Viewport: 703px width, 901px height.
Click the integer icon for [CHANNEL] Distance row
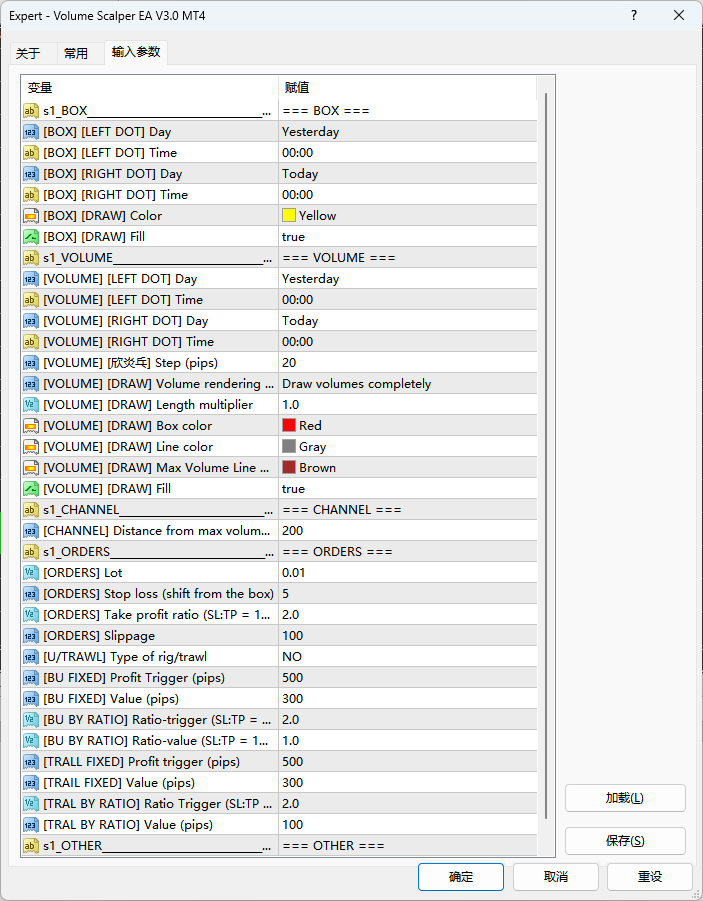[30, 530]
